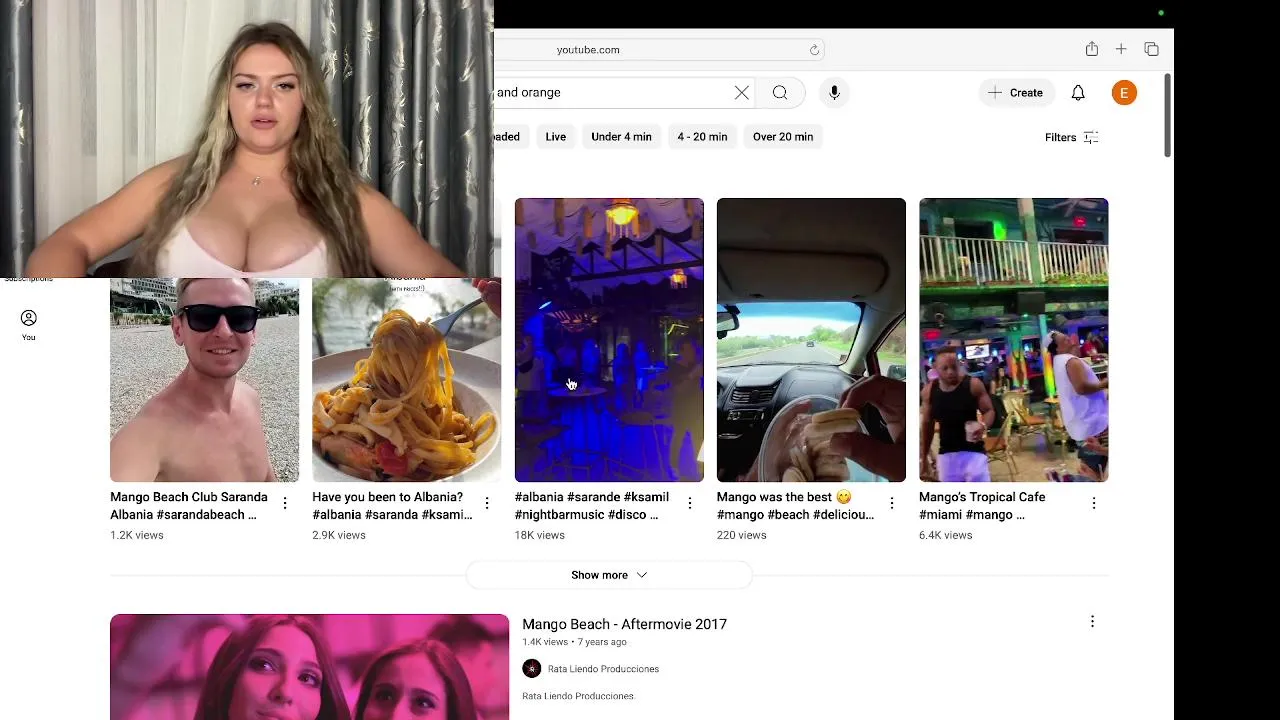Open Mango Beach Club Saranda short thumbnail

tap(204, 381)
